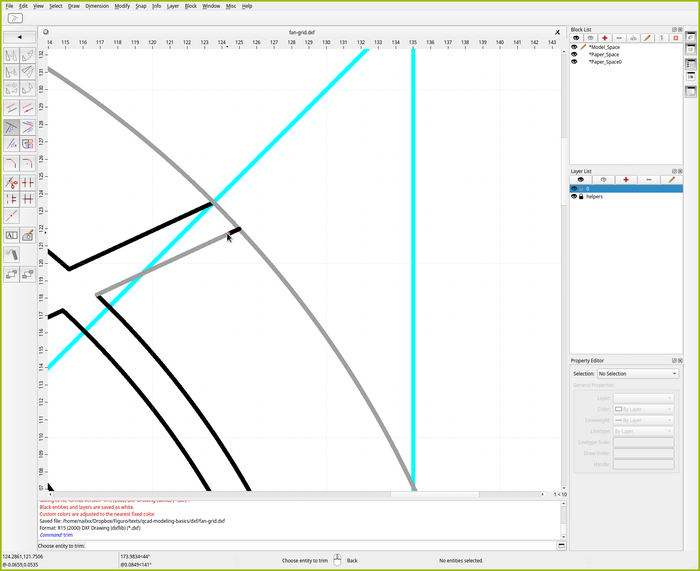This screenshot has width=700, height=571.
Task: Remove layer using minus button in Layer List
Action: coord(649,179)
